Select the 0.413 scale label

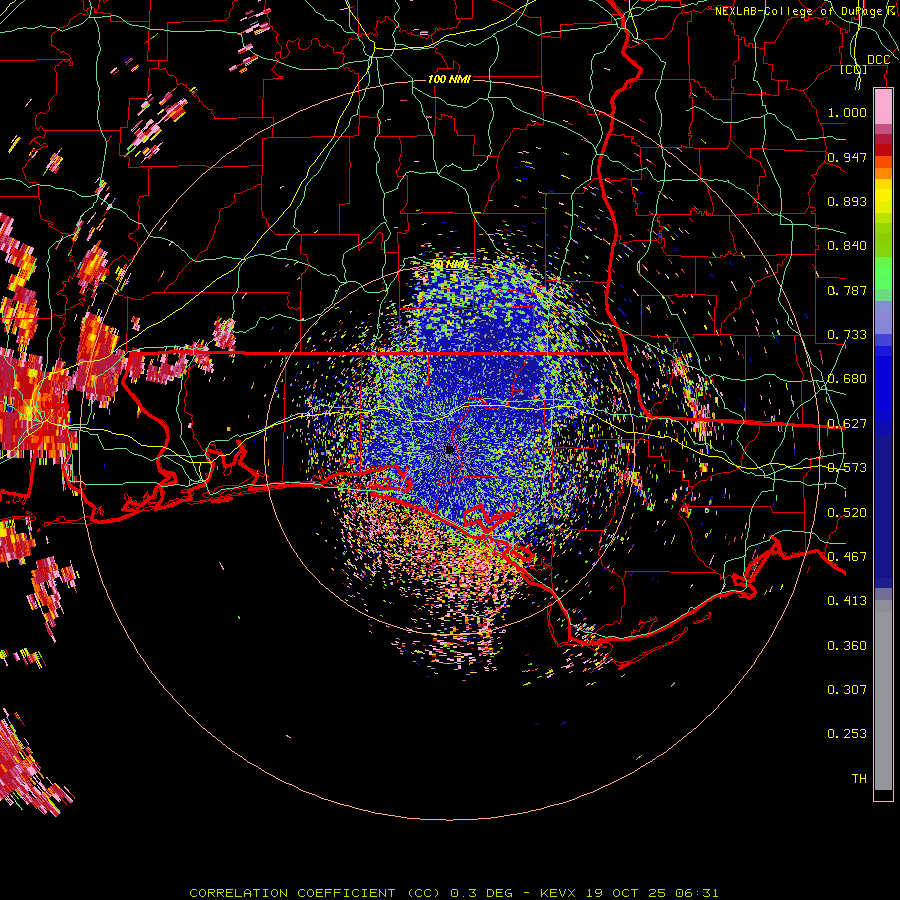click(x=847, y=601)
